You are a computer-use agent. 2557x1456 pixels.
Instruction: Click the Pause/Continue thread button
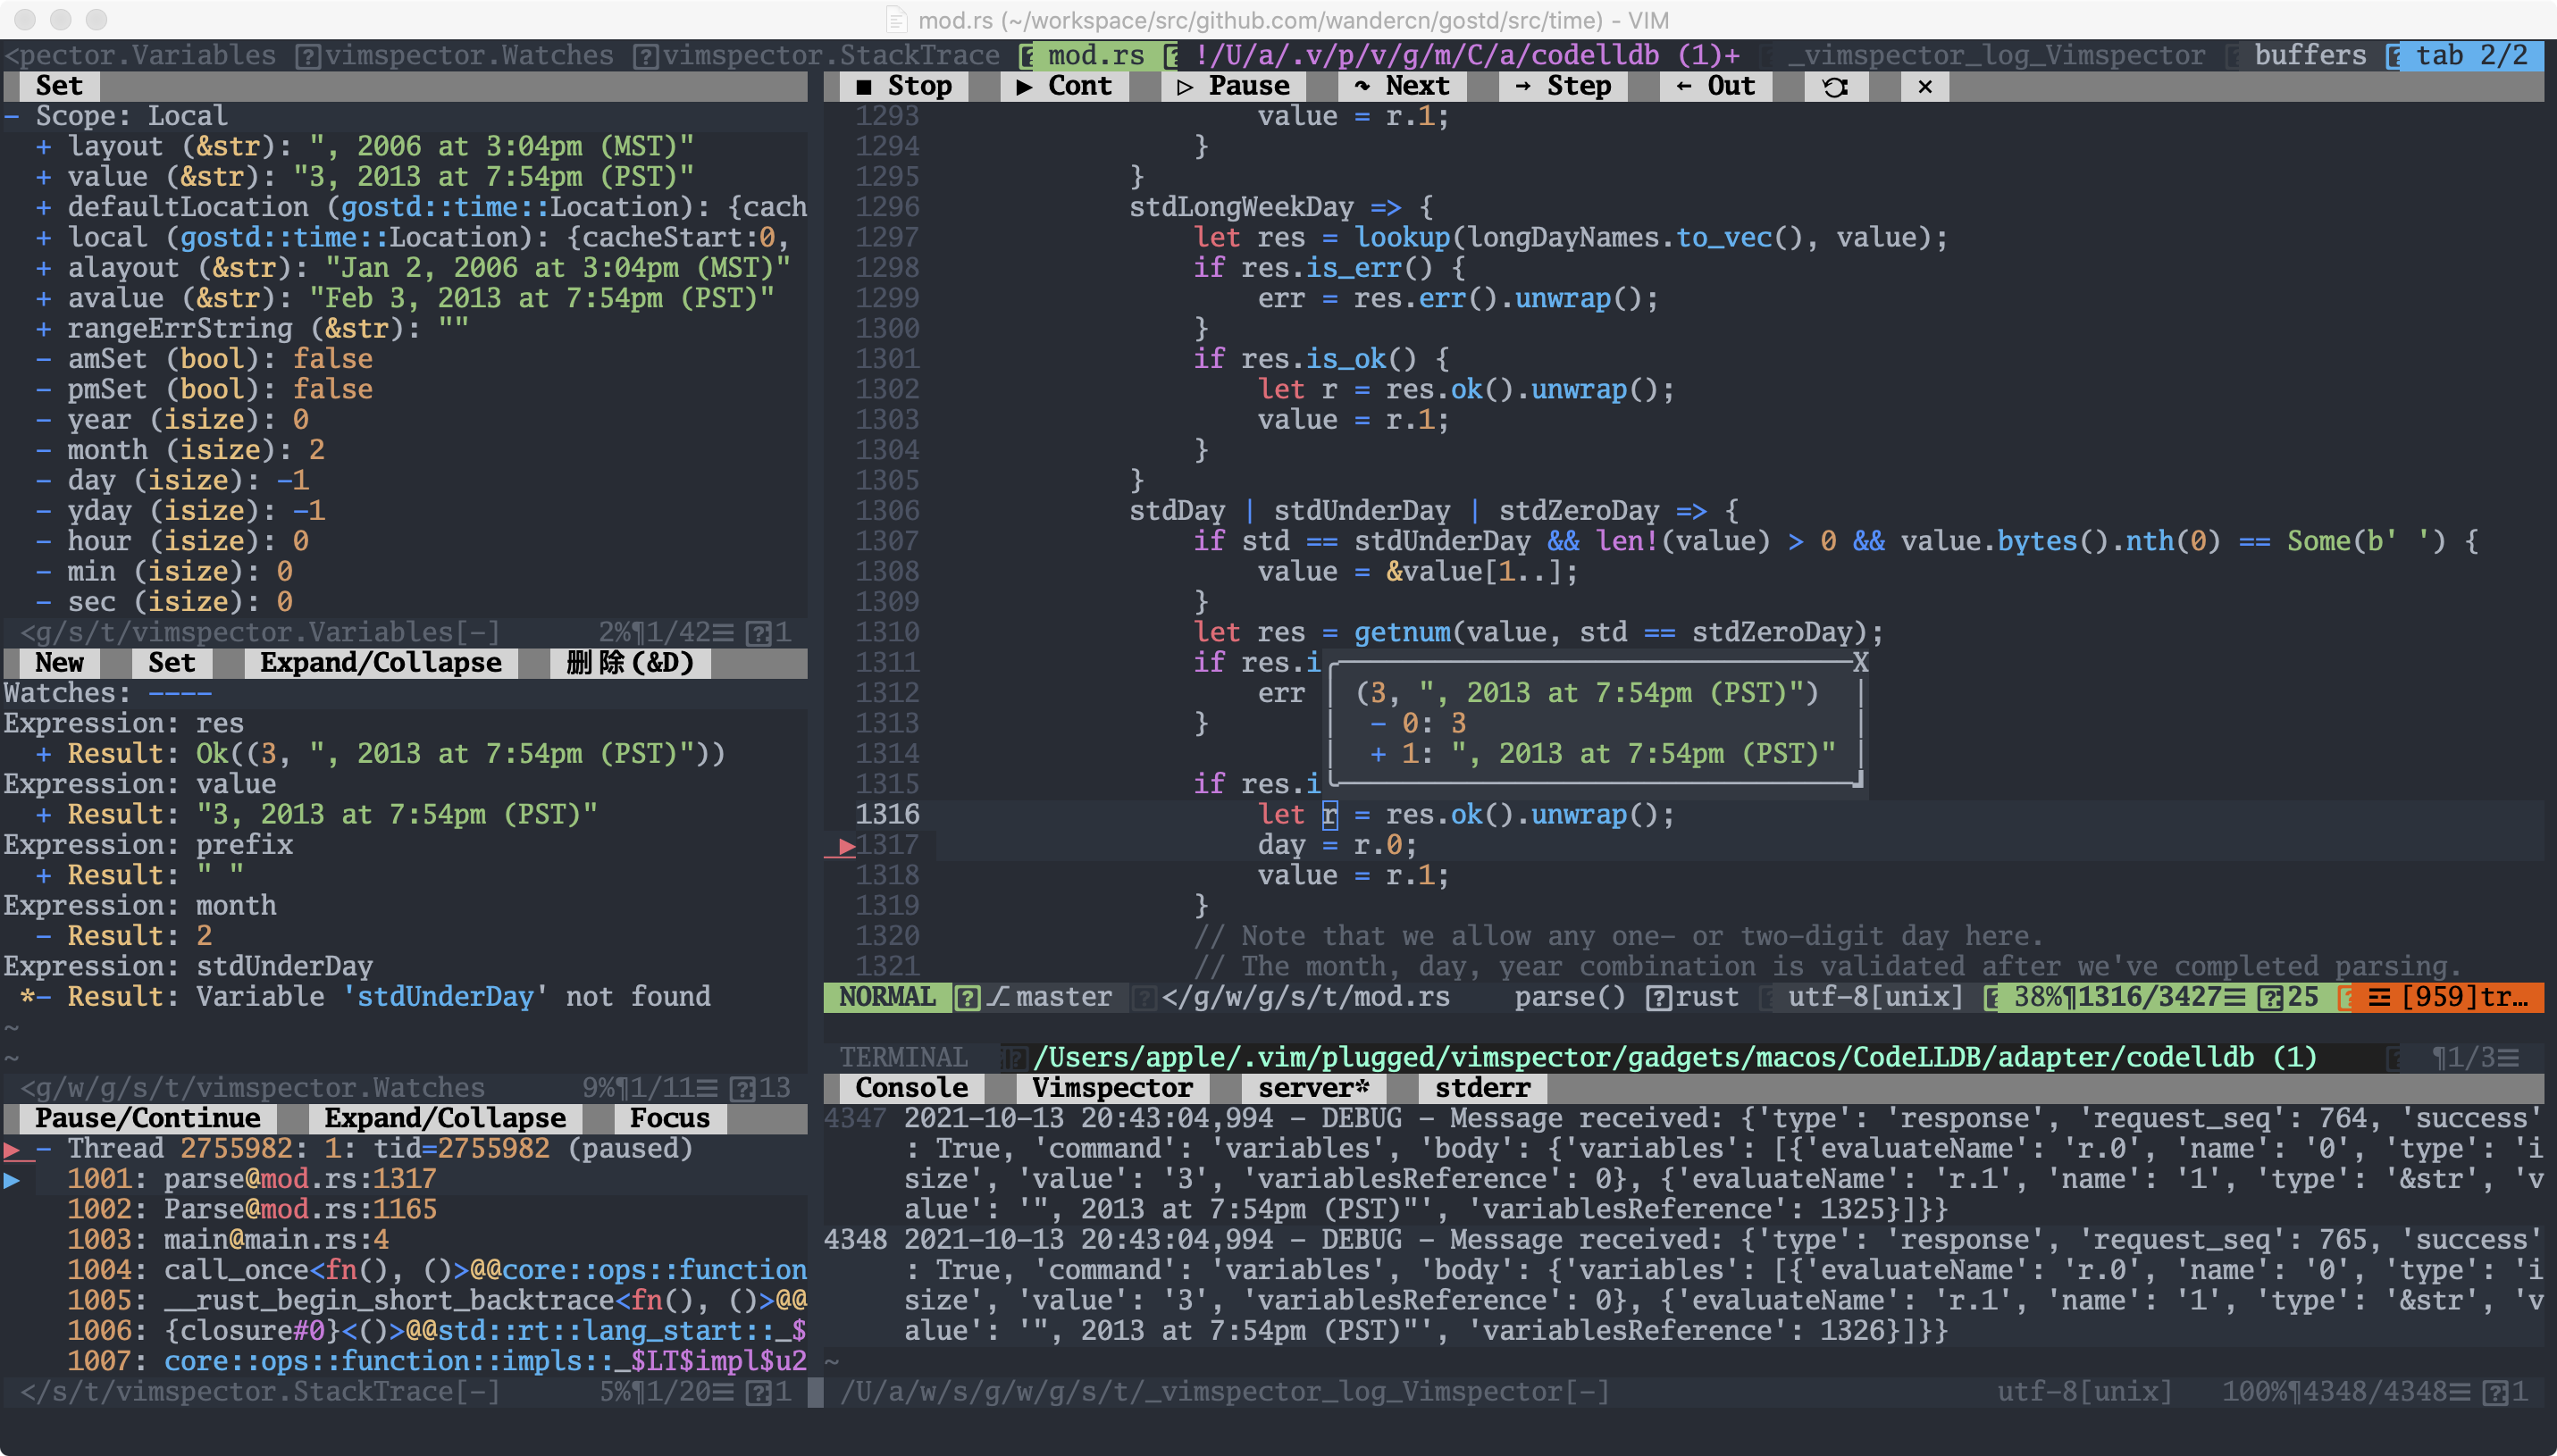[x=147, y=1118]
